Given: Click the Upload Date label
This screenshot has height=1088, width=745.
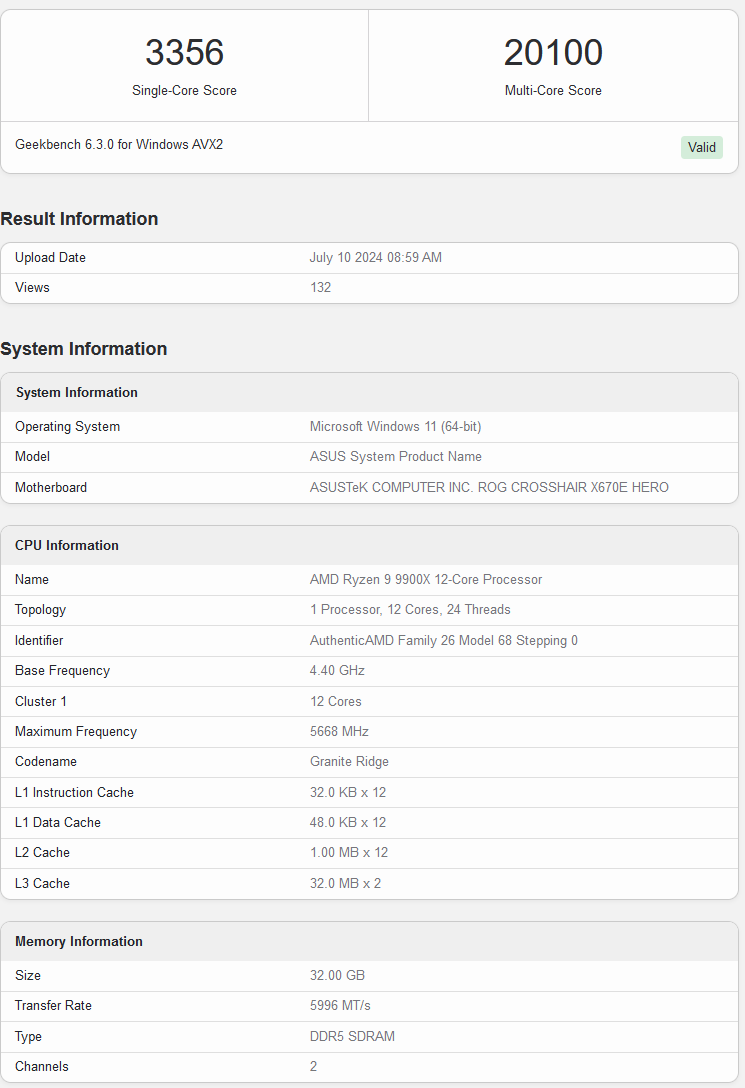Looking at the screenshot, I should pos(50,257).
